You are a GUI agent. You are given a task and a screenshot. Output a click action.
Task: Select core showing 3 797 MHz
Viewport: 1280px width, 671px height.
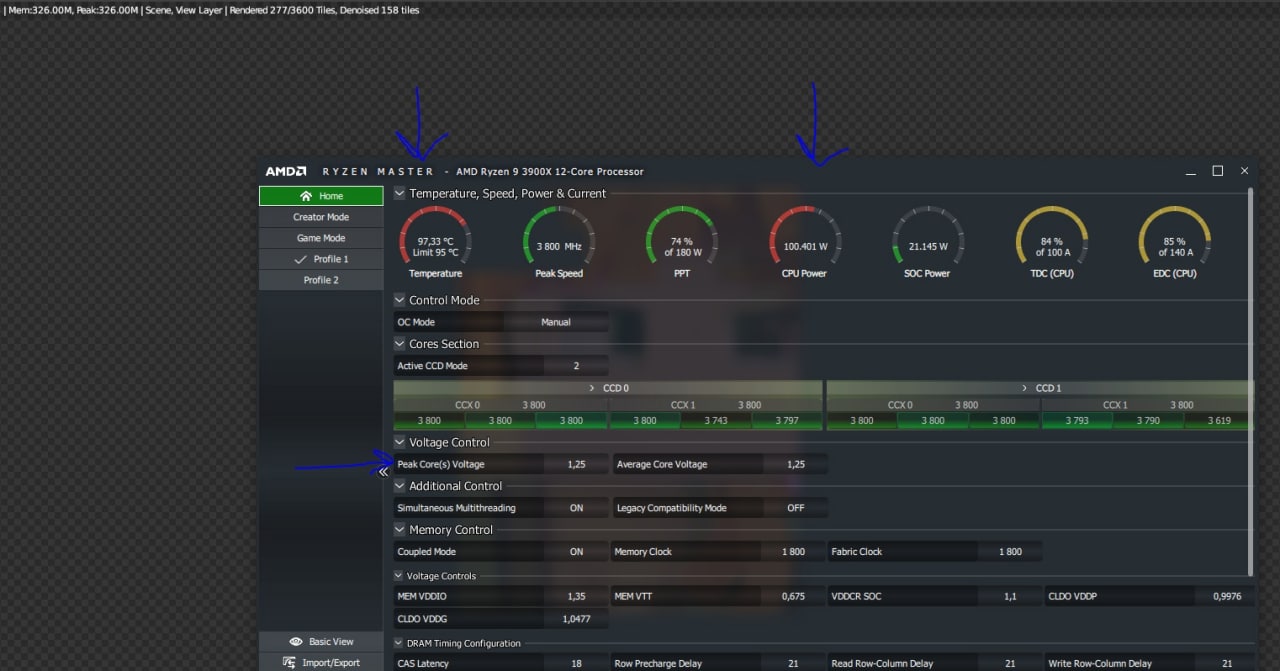click(786, 421)
